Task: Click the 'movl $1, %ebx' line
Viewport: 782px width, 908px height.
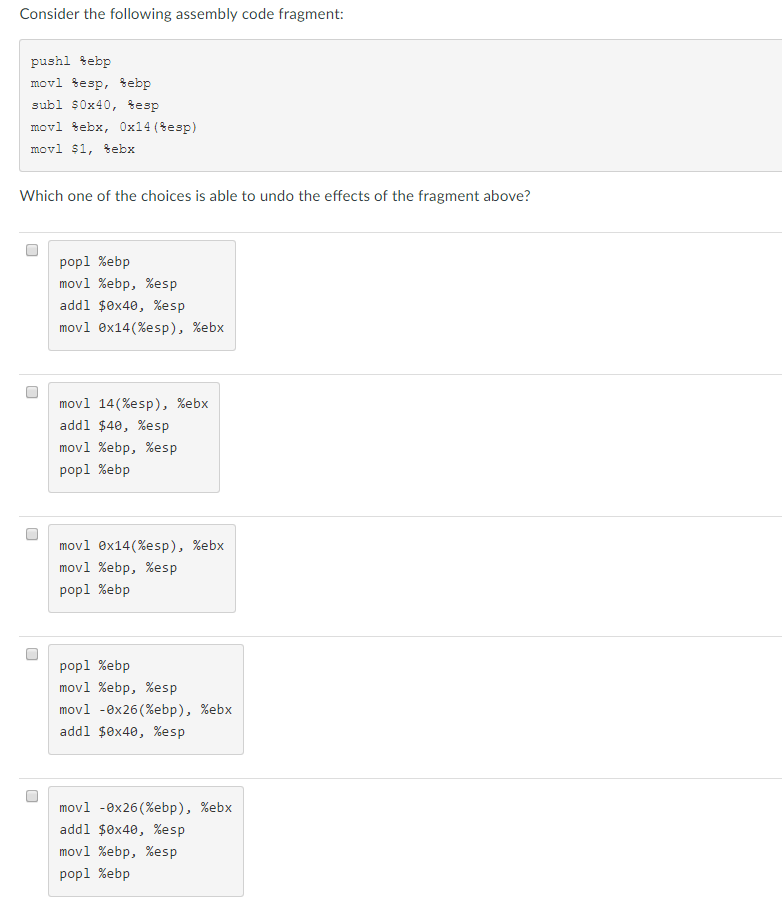Action: click(83, 149)
